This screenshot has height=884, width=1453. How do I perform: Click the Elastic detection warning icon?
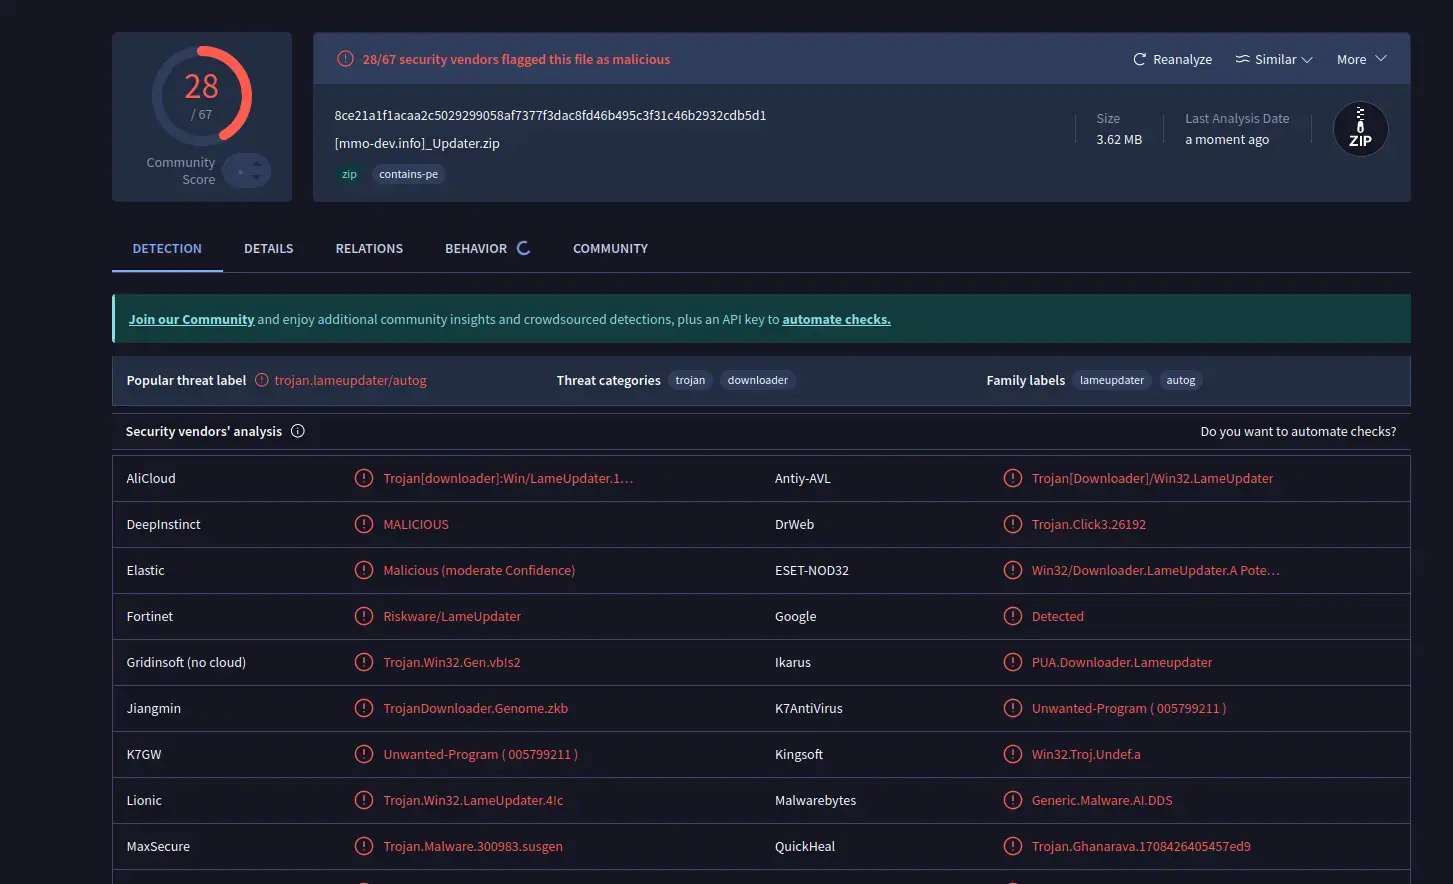click(364, 570)
